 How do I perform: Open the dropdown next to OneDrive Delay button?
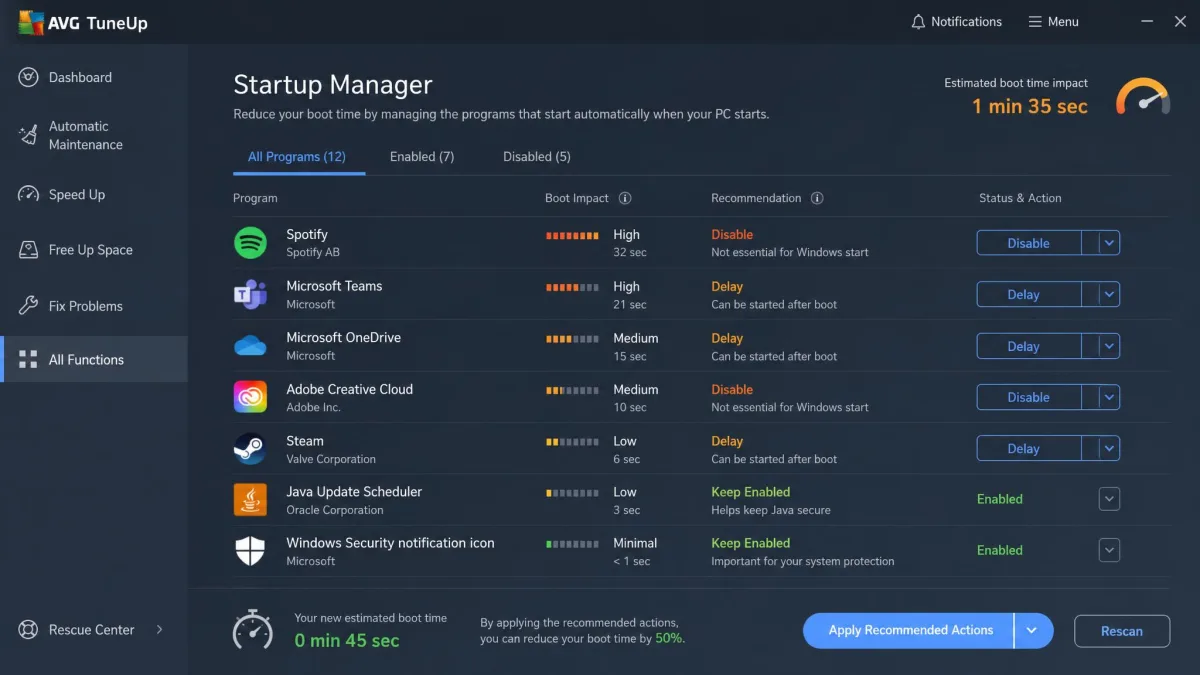pyautogui.click(x=1109, y=346)
